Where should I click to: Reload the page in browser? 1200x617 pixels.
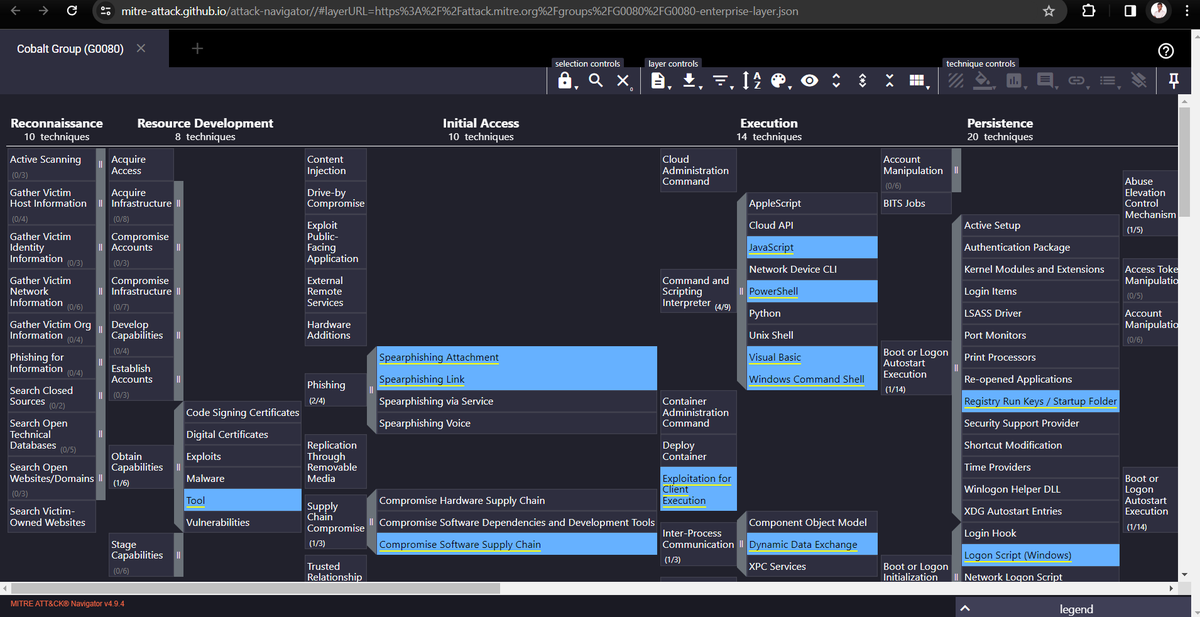(x=71, y=11)
